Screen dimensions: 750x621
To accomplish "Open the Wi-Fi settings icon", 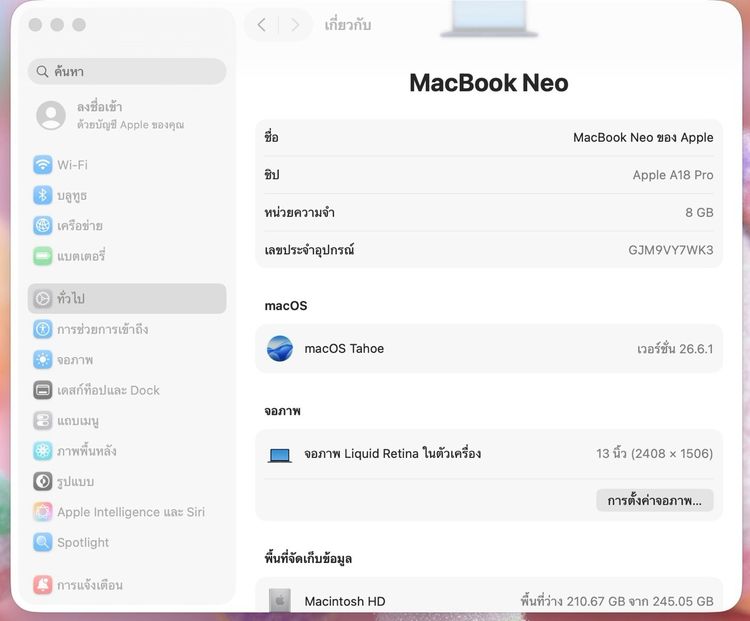I will point(43,165).
